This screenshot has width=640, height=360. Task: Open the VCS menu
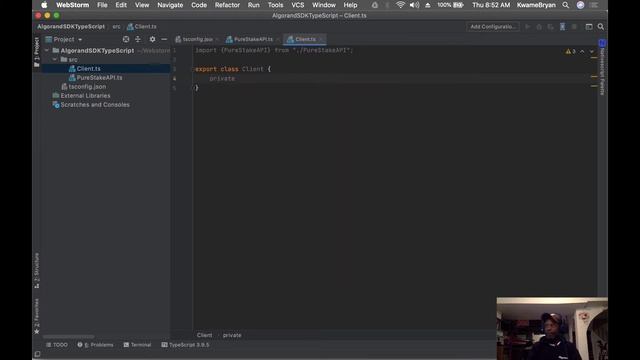pyautogui.click(x=298, y=5)
